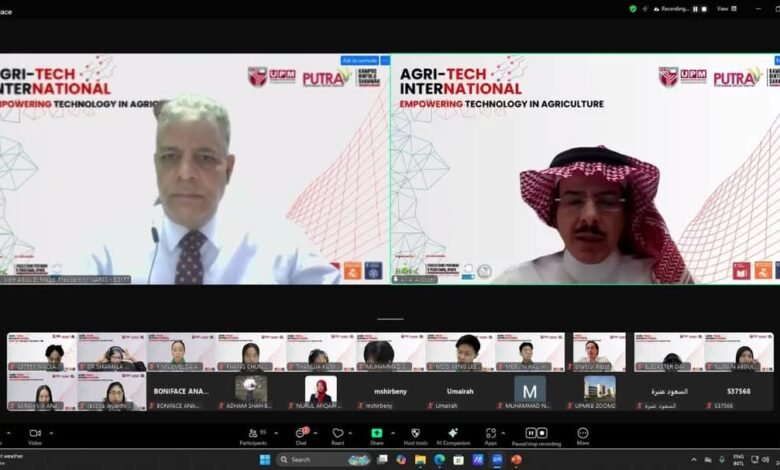The width and height of the screenshot is (780, 470).
Task: Open the AI Companion
Action: tap(453, 436)
